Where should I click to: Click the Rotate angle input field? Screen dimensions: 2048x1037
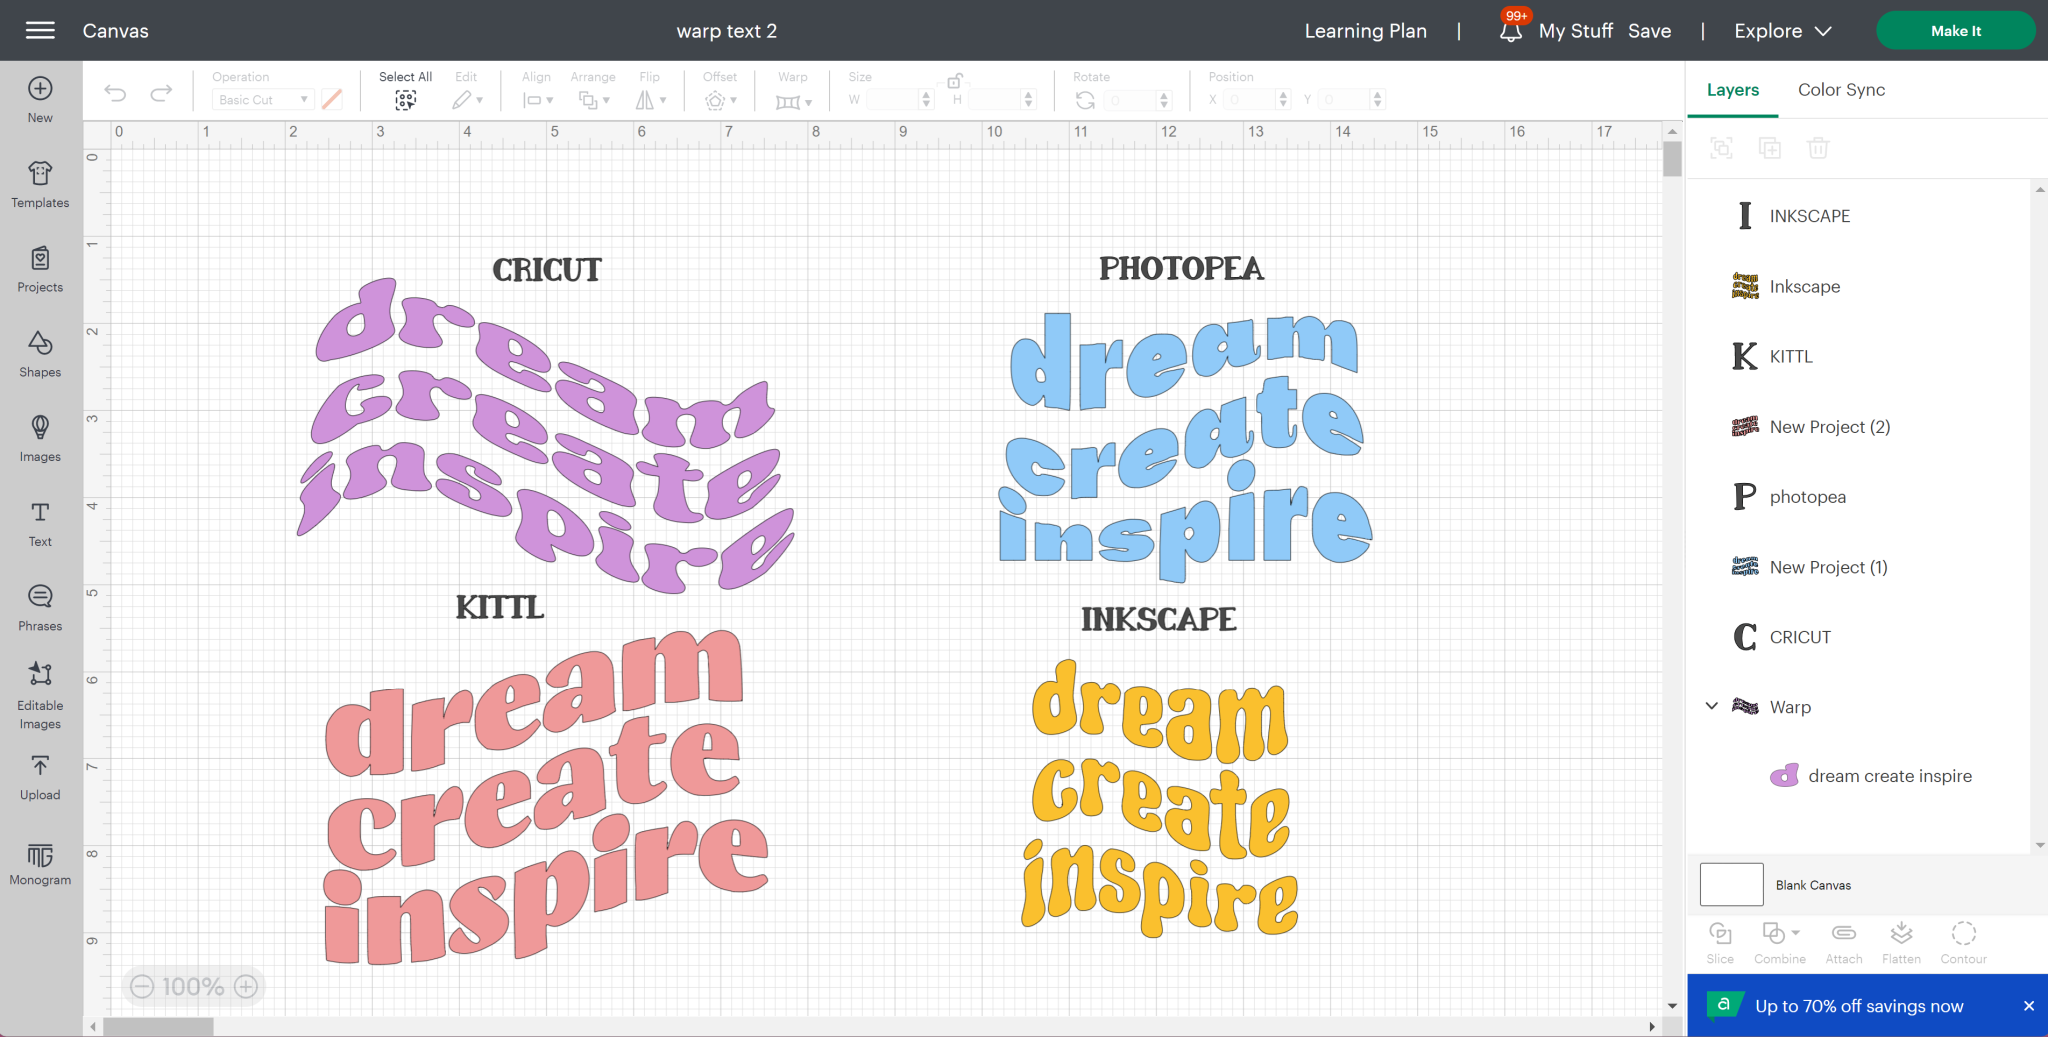pos(1130,100)
